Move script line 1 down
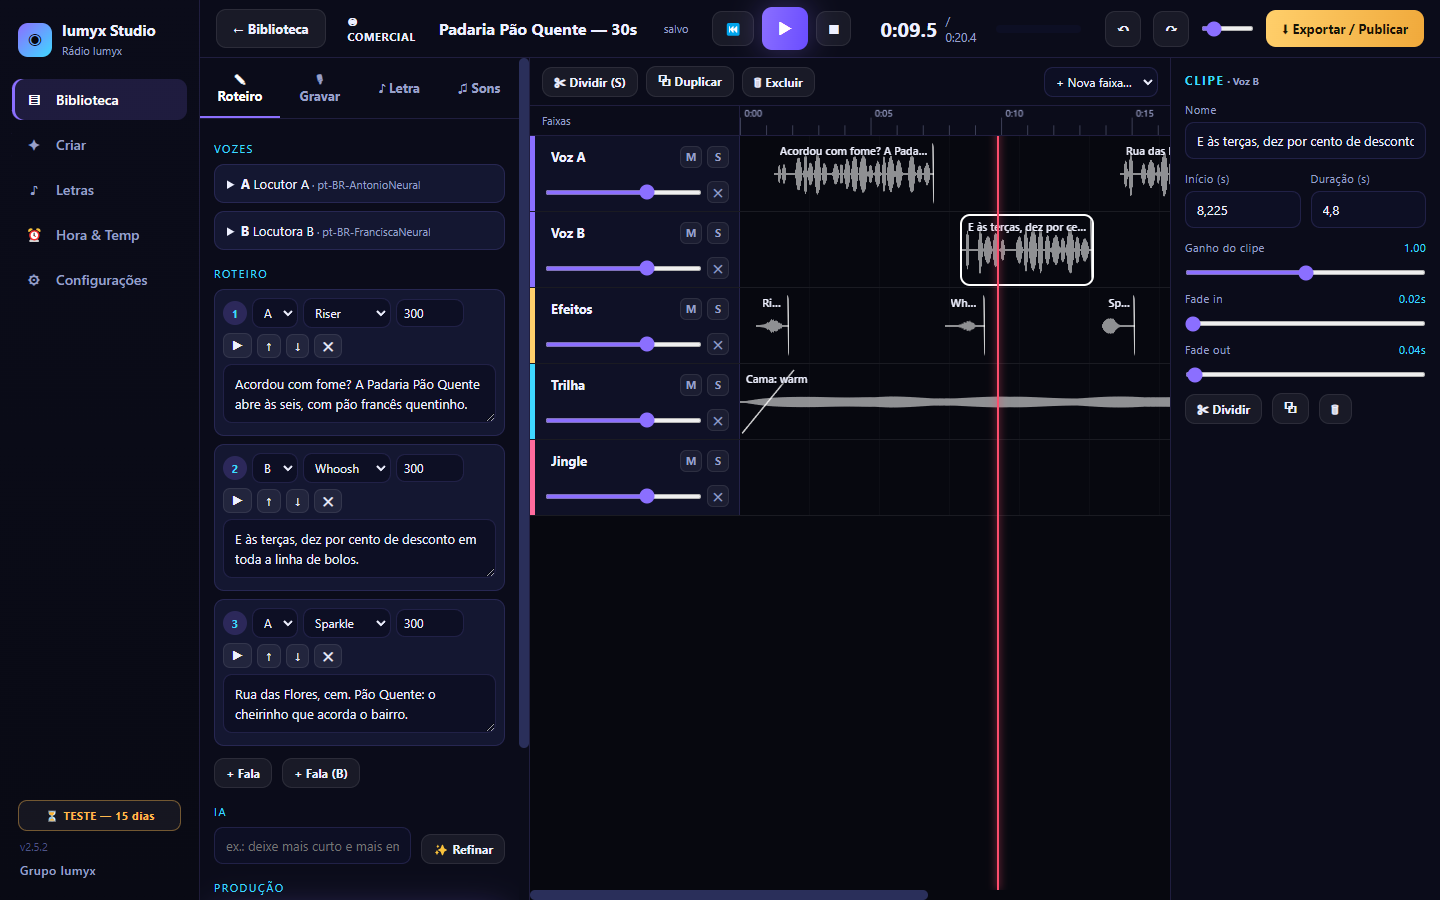Screen dimensions: 1440x900 [x=297, y=346]
